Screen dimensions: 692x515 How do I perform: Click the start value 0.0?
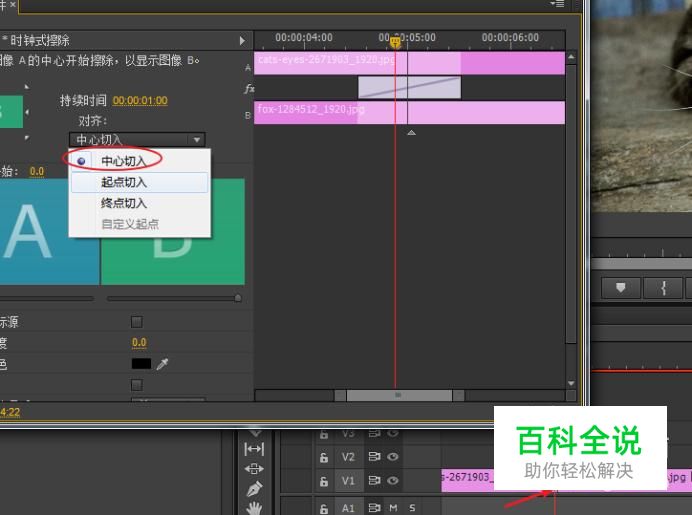(37, 171)
